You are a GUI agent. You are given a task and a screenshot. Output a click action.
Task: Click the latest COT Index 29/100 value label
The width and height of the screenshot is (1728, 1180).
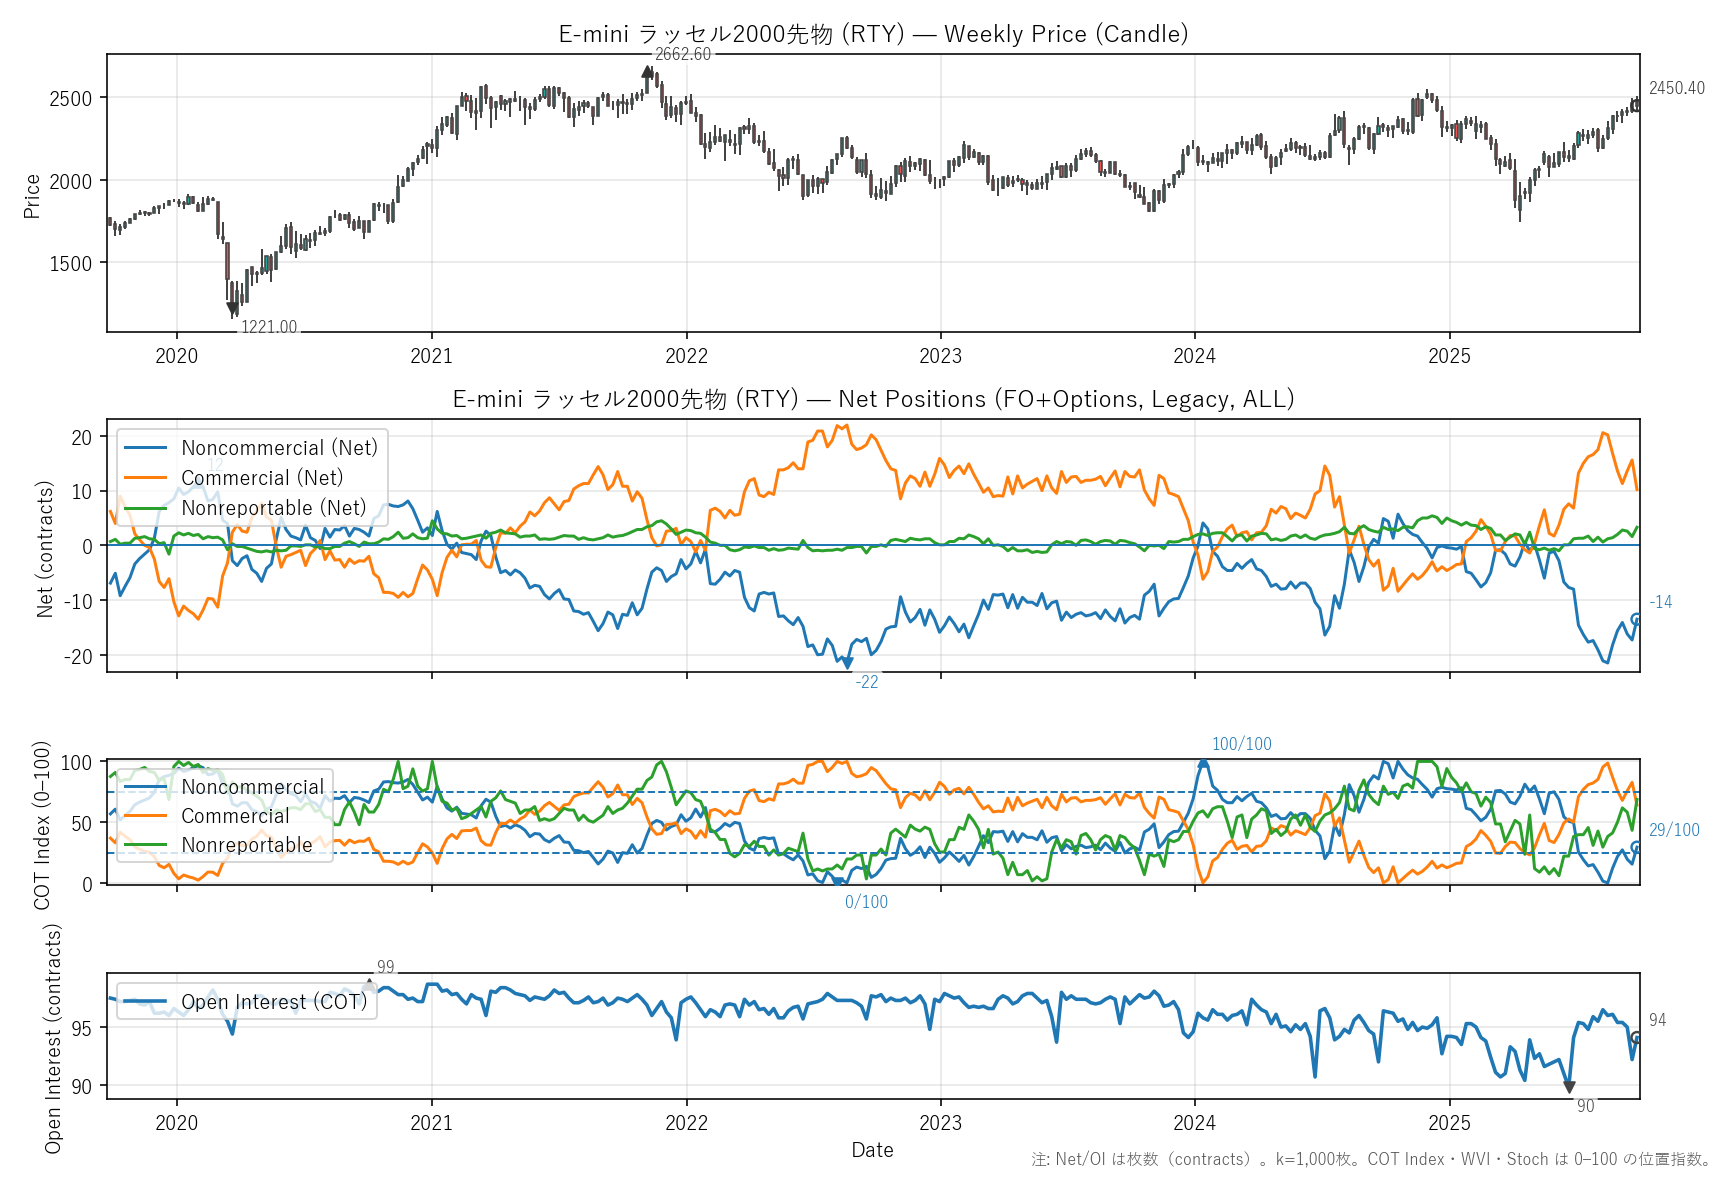(x=1673, y=830)
